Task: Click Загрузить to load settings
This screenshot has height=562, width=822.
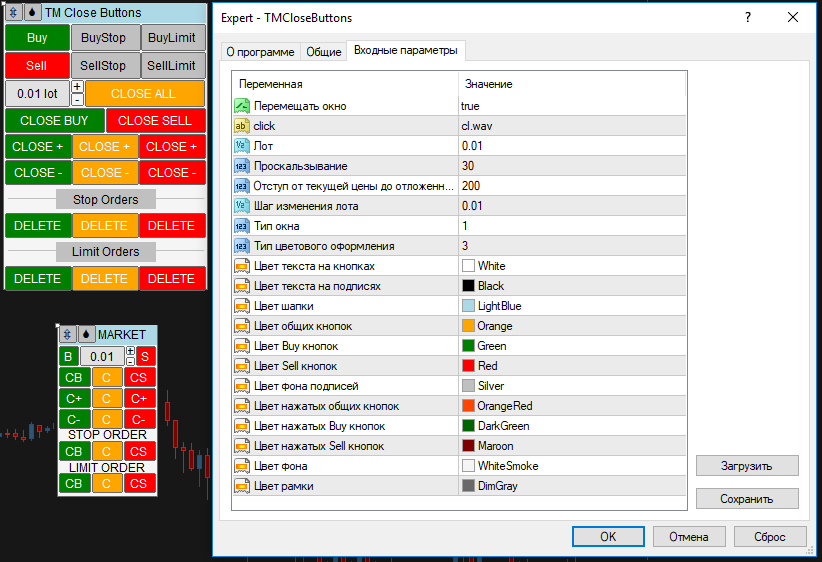Action: point(747,466)
